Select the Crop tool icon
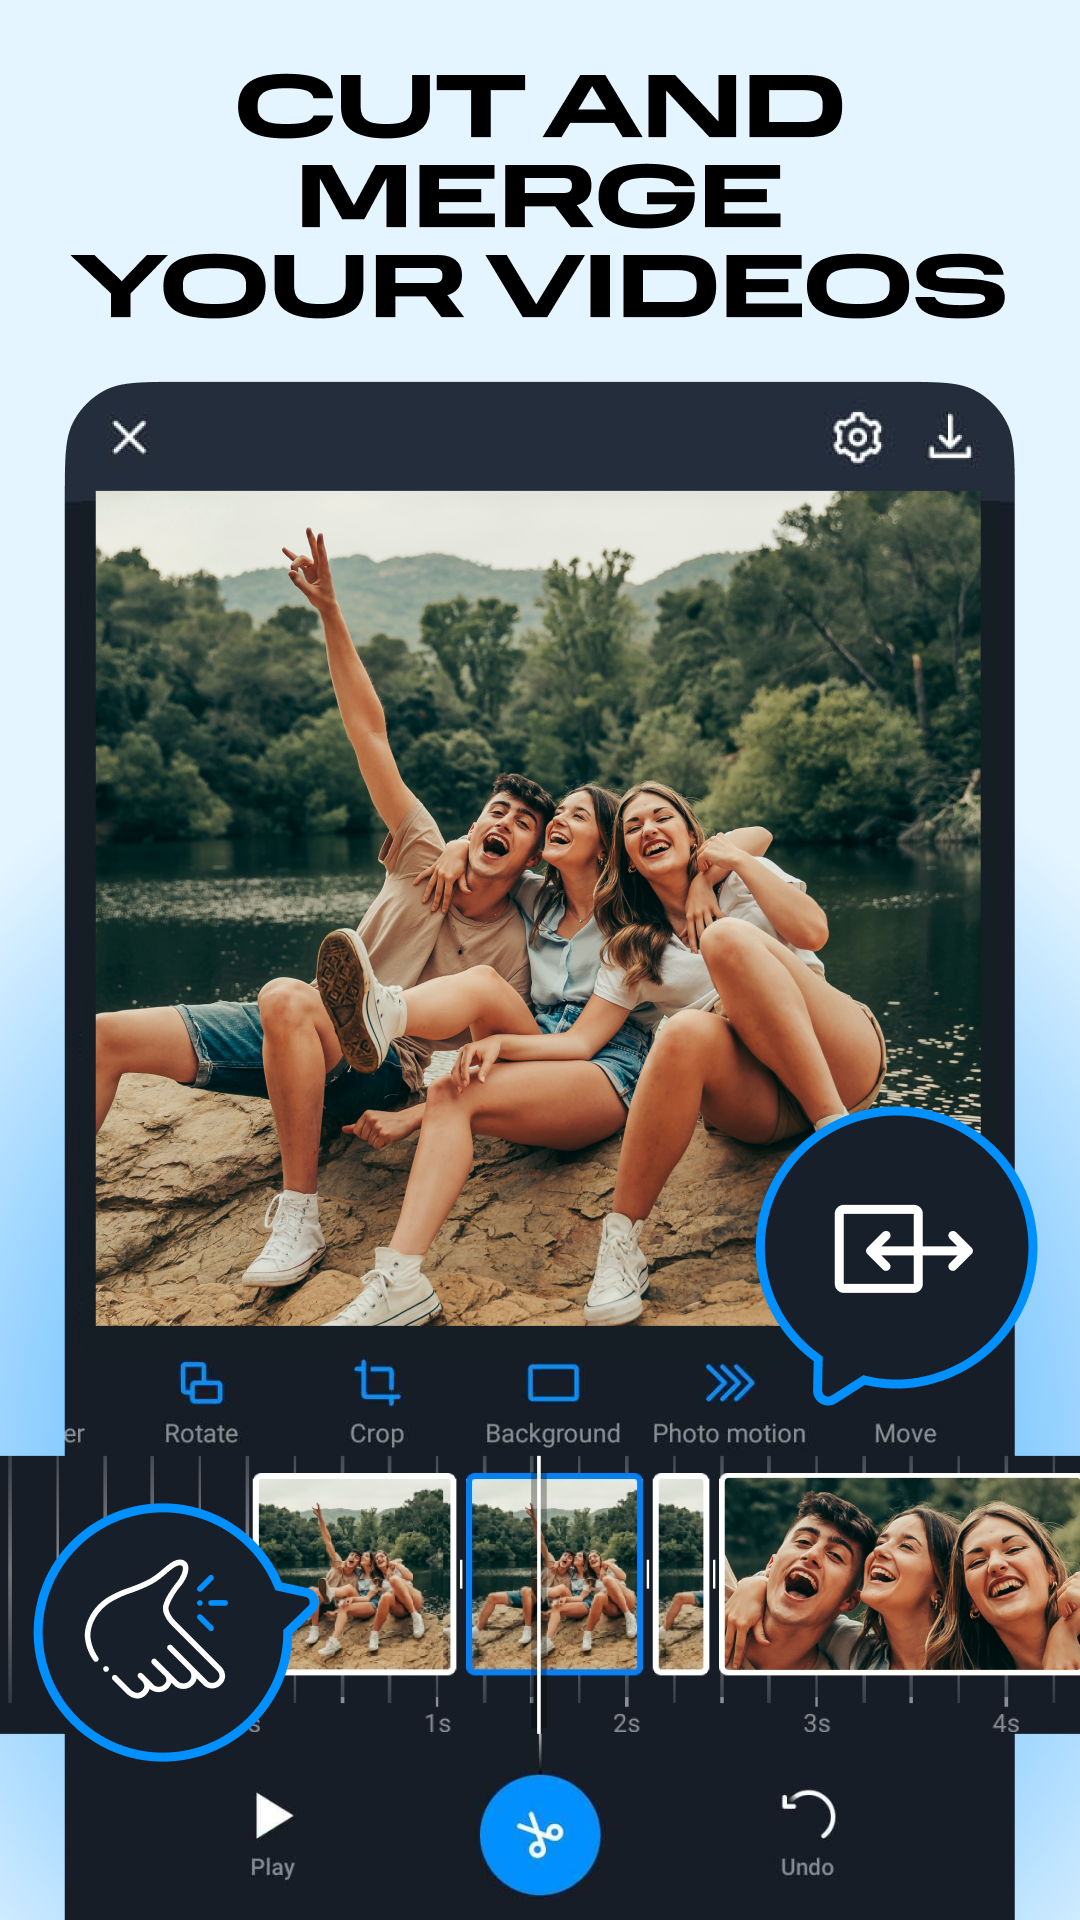Image resolution: width=1080 pixels, height=1920 pixels. [376, 1383]
